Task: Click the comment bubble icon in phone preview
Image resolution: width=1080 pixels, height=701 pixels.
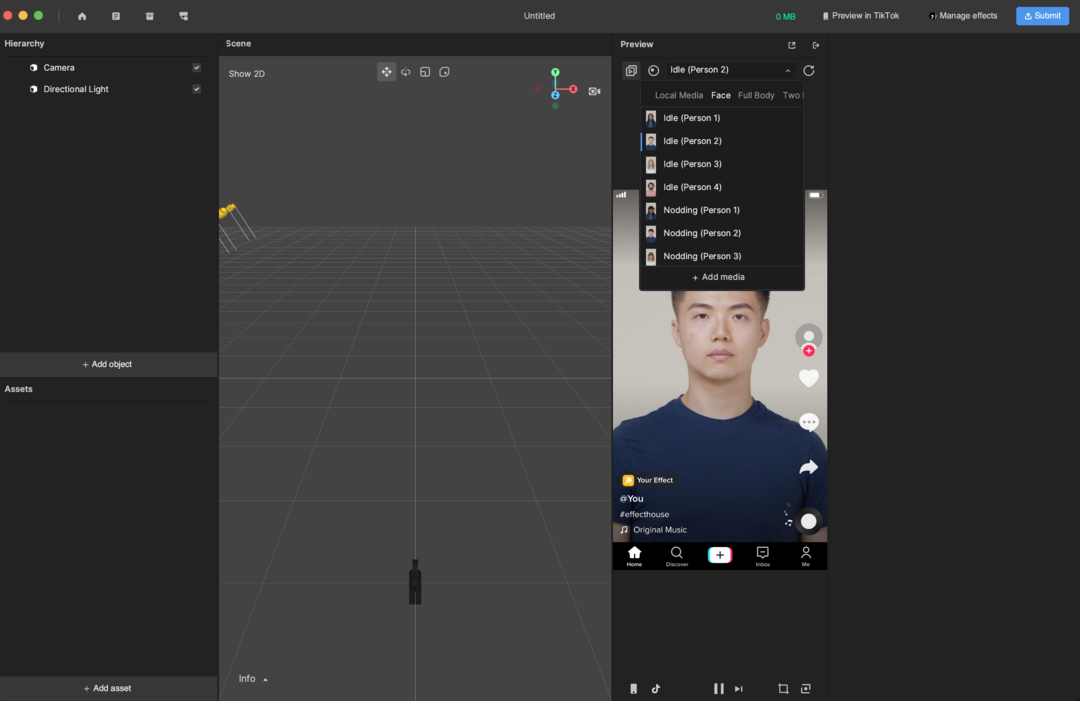Action: pyautogui.click(x=809, y=422)
